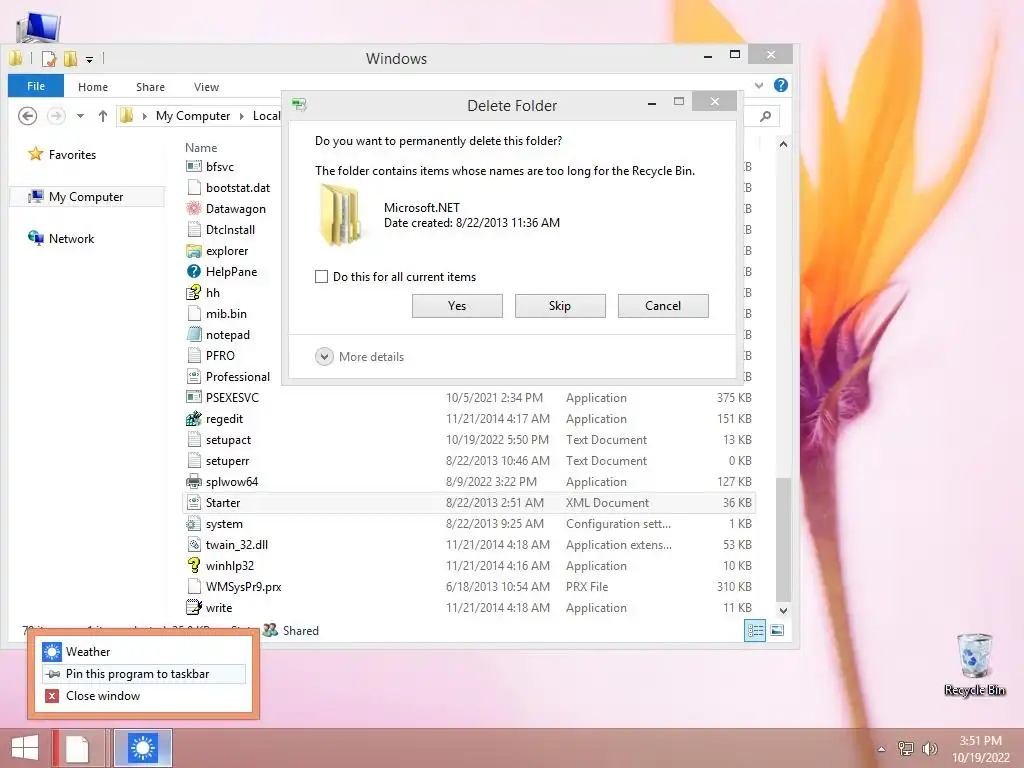This screenshot has height=768, width=1024.
Task: Click the Skip button
Action: (x=560, y=306)
